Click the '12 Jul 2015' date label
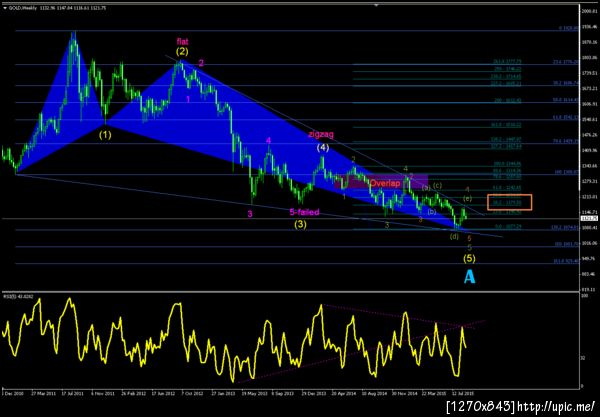Viewport: 600px width, 417px height. tap(463, 393)
